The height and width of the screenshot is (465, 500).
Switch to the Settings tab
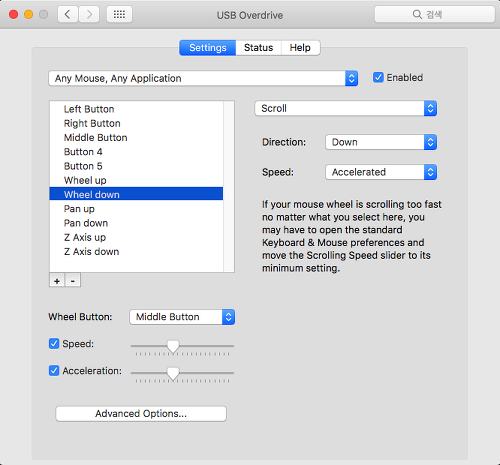208,48
